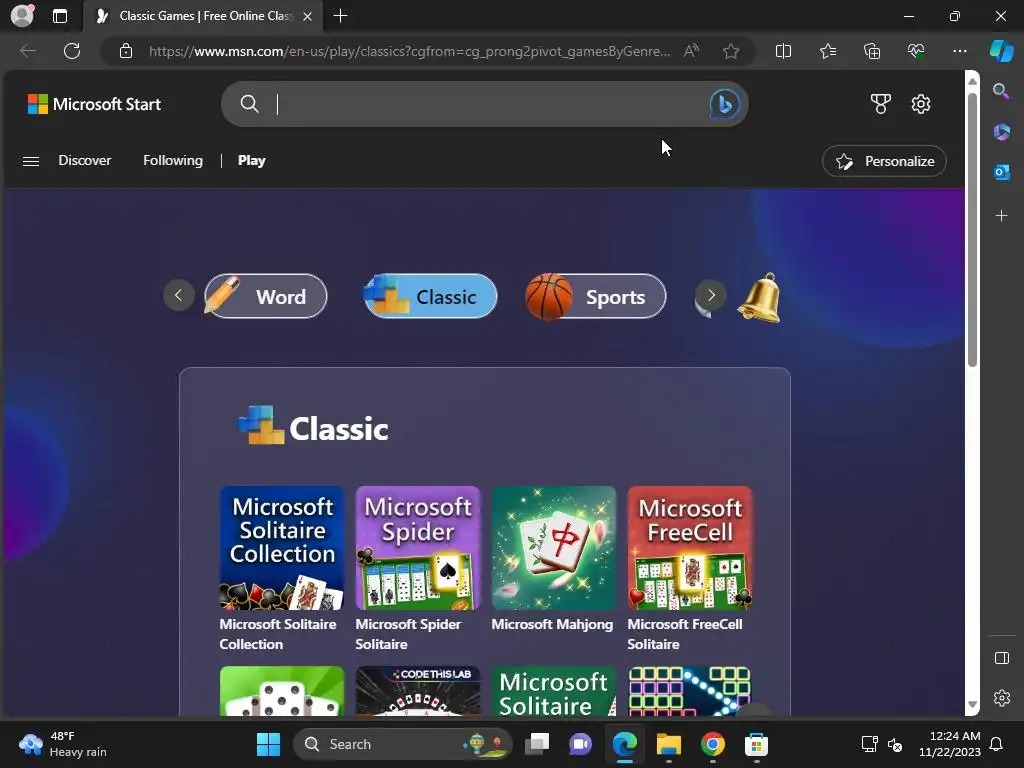Image resolution: width=1024 pixels, height=768 pixels.
Task: Launch Google Chrome from the taskbar
Action: tap(712, 744)
